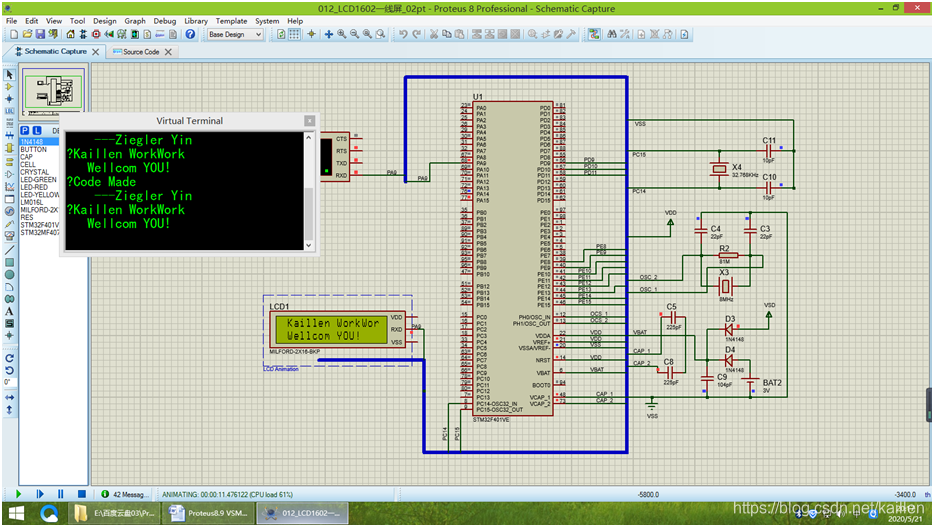
Task: Choose the 2D Graphics Circle tool
Action: pos(9,275)
